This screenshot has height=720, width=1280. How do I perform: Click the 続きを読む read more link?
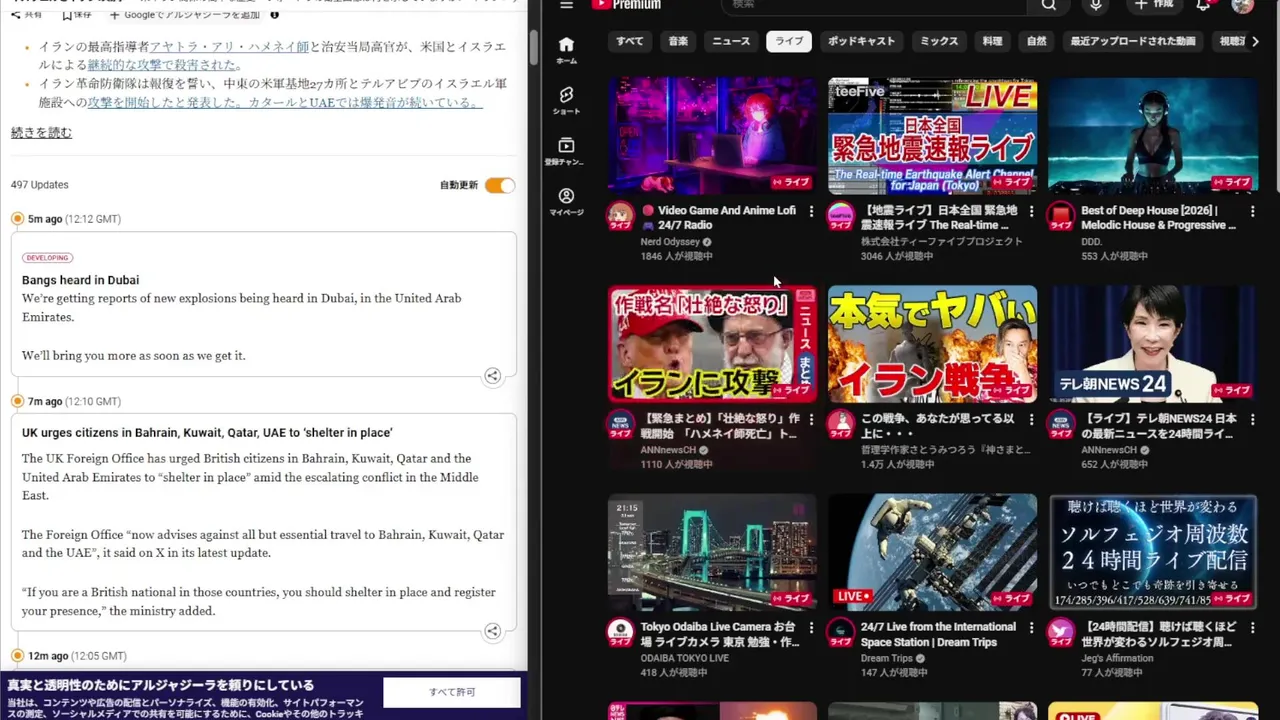coord(41,133)
